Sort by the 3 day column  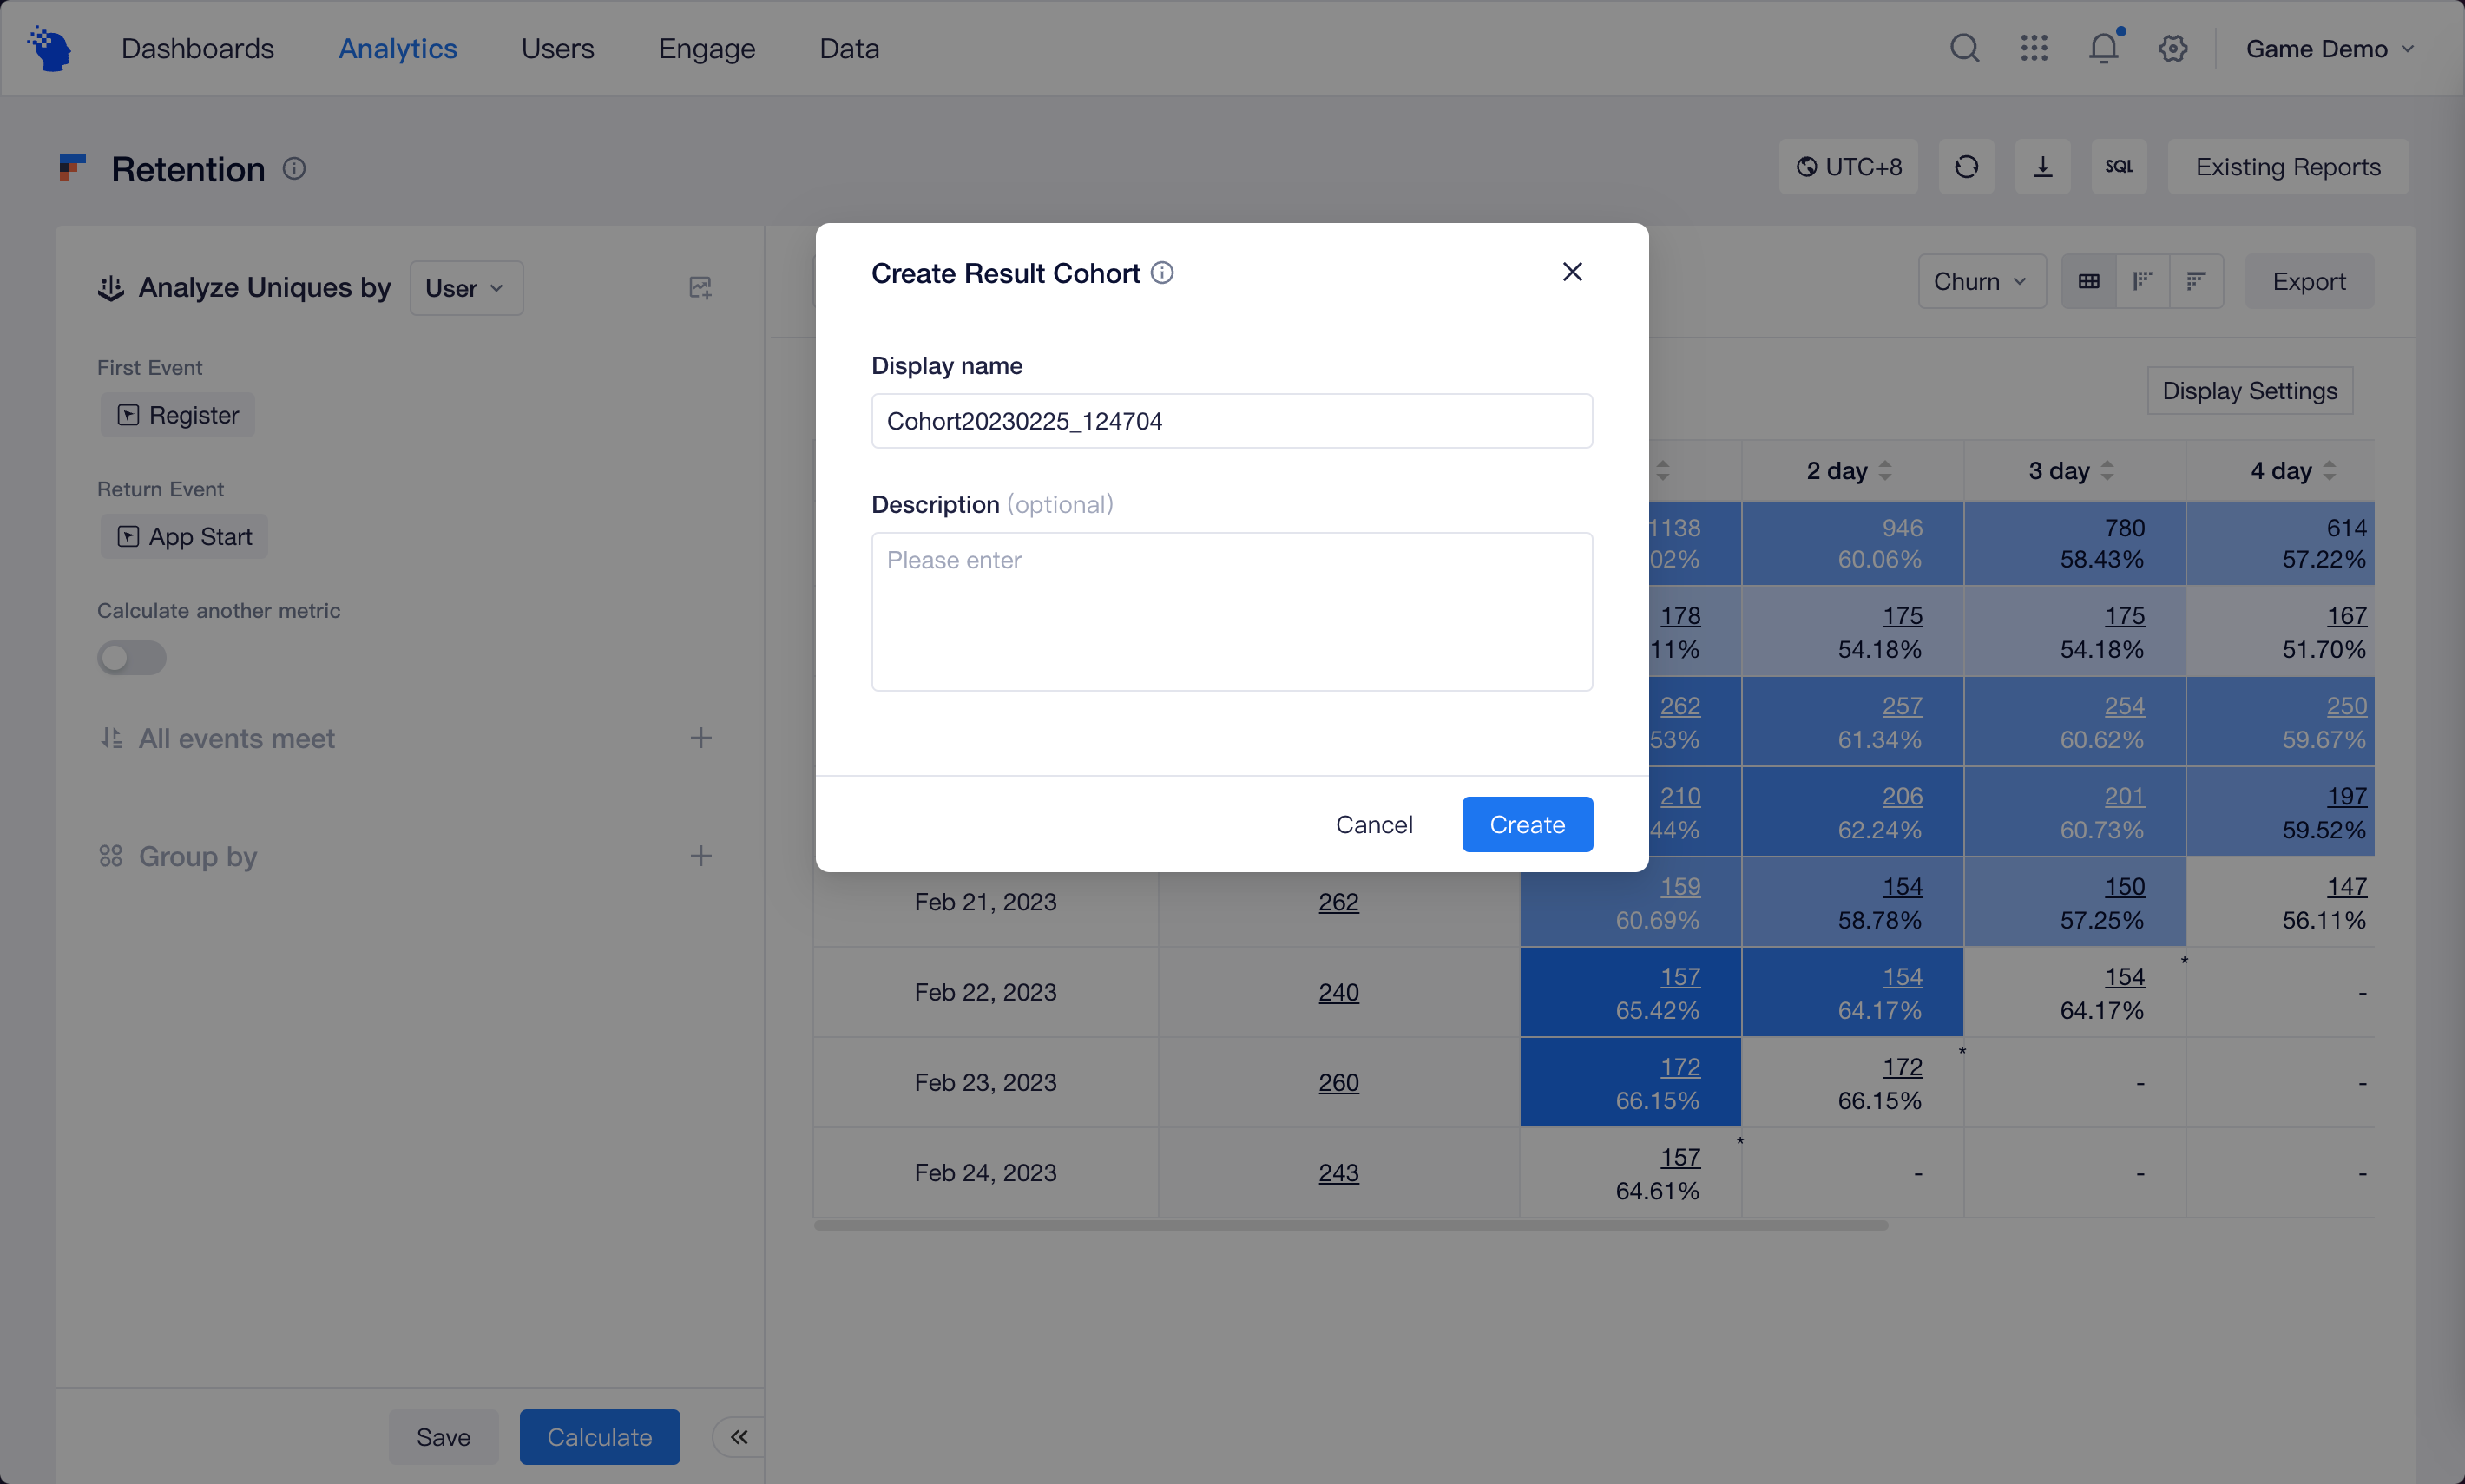2107,470
